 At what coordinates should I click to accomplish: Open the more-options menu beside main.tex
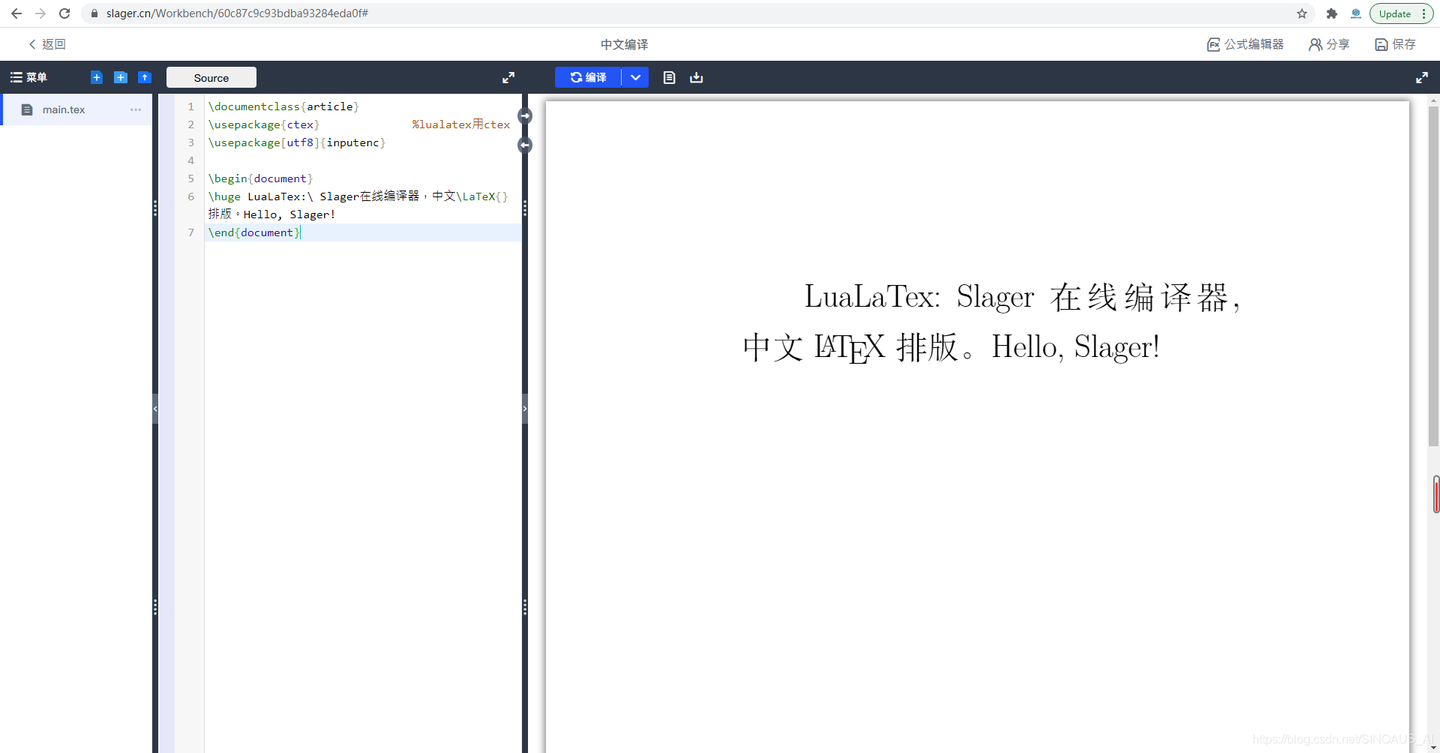[x=135, y=109]
